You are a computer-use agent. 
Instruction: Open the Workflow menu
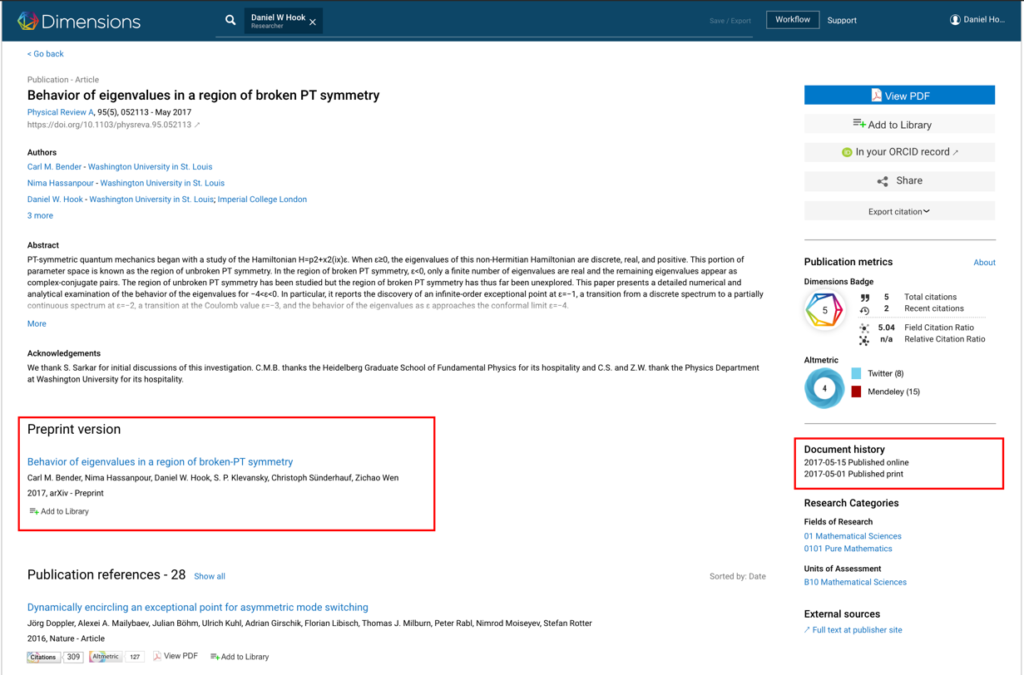(792, 20)
